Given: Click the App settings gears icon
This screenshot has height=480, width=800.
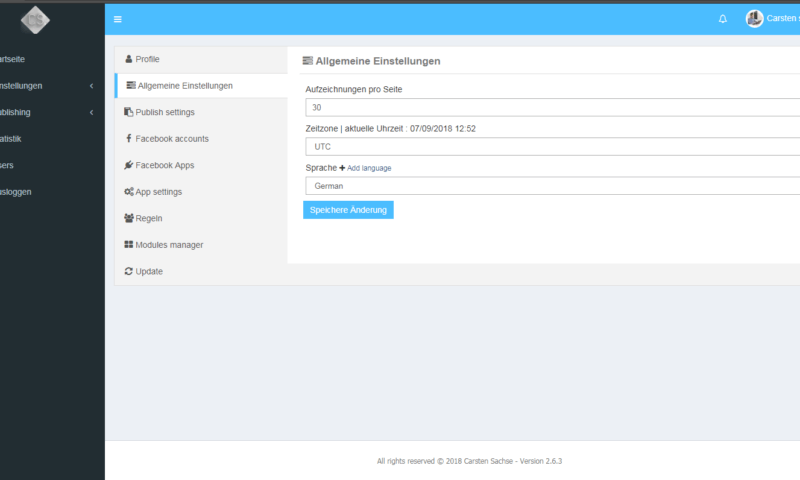Looking at the screenshot, I should click(x=129, y=191).
